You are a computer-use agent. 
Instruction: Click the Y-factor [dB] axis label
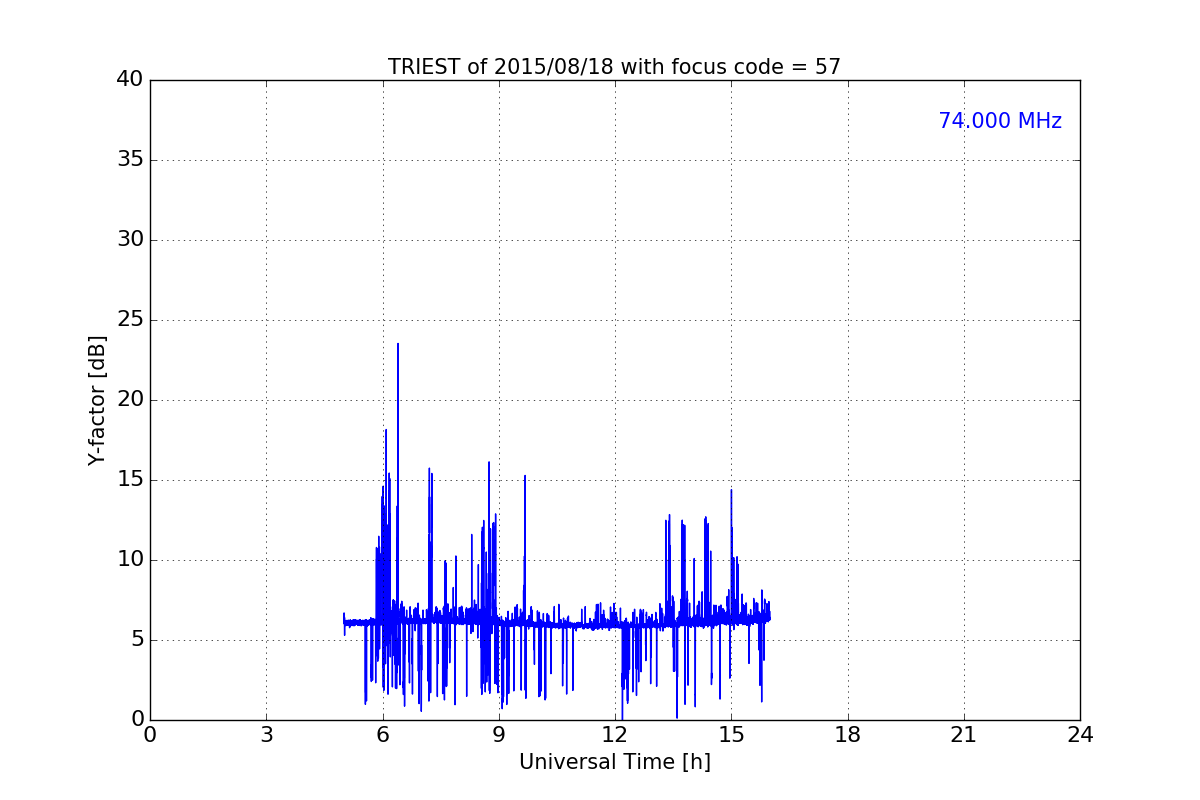click(97, 400)
